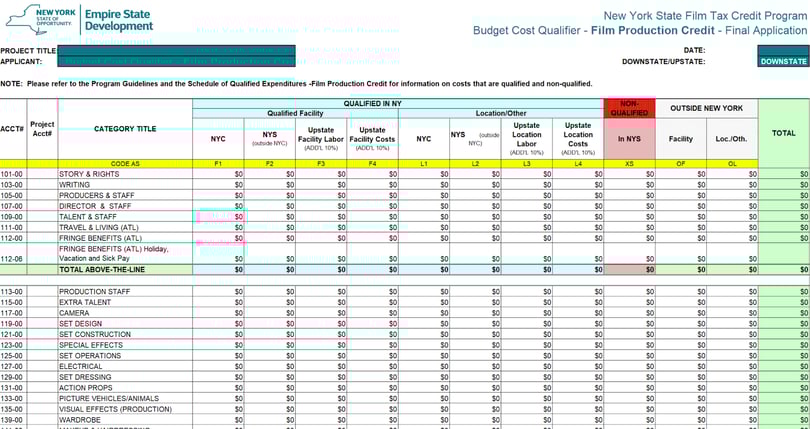Select the CATEGORY TITLE column header

(x=125, y=129)
